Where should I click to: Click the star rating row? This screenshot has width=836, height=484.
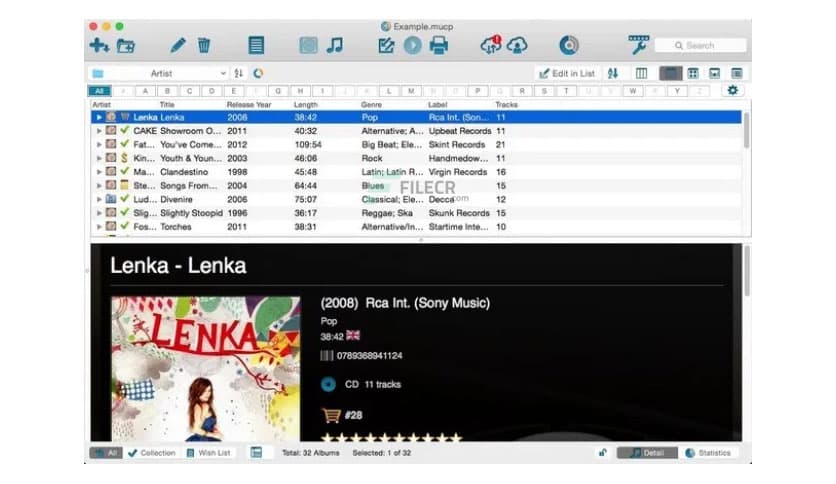(391, 438)
